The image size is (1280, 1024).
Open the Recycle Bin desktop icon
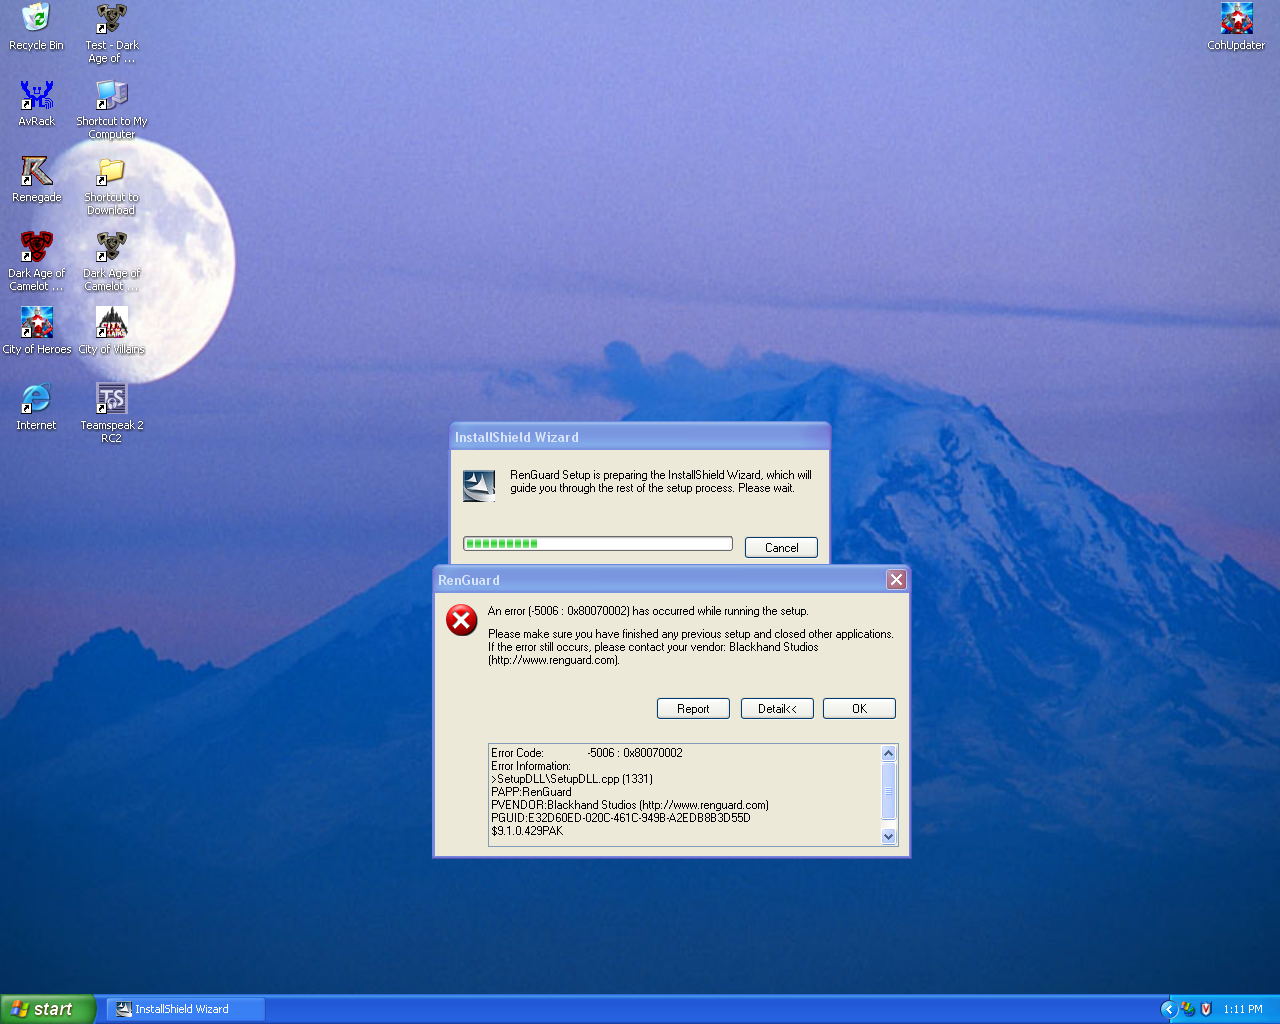tap(36, 19)
